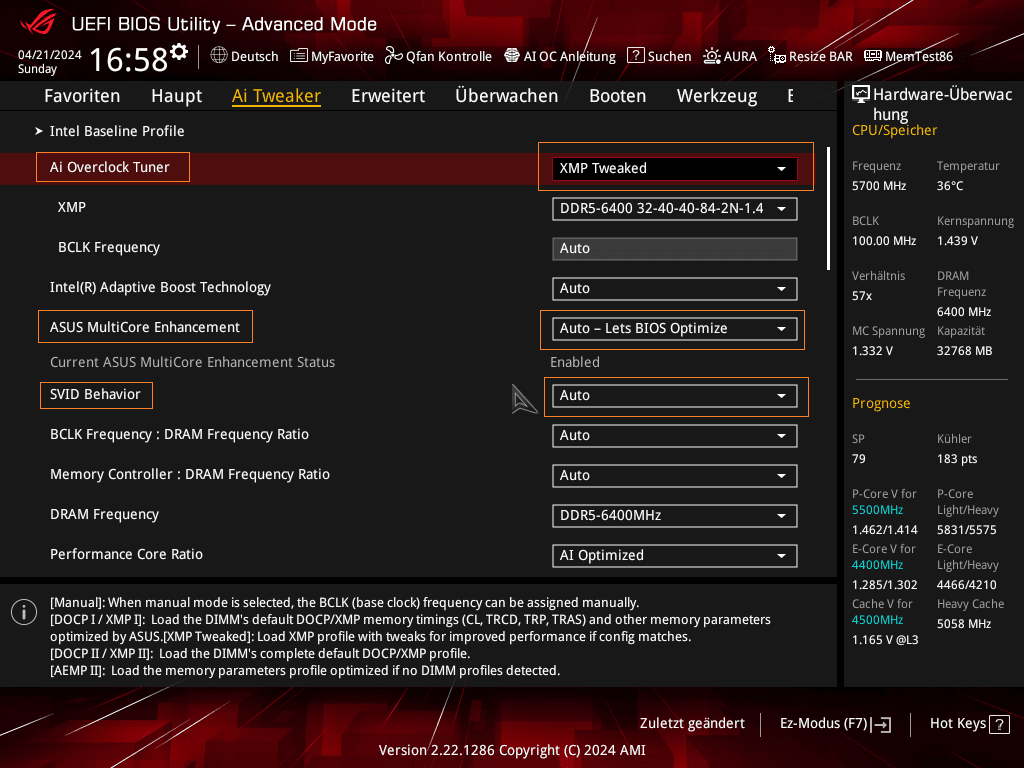1024x768 pixels.
Task: Open Performance Core Ratio AI Optimized dropdown
Action: coord(675,556)
